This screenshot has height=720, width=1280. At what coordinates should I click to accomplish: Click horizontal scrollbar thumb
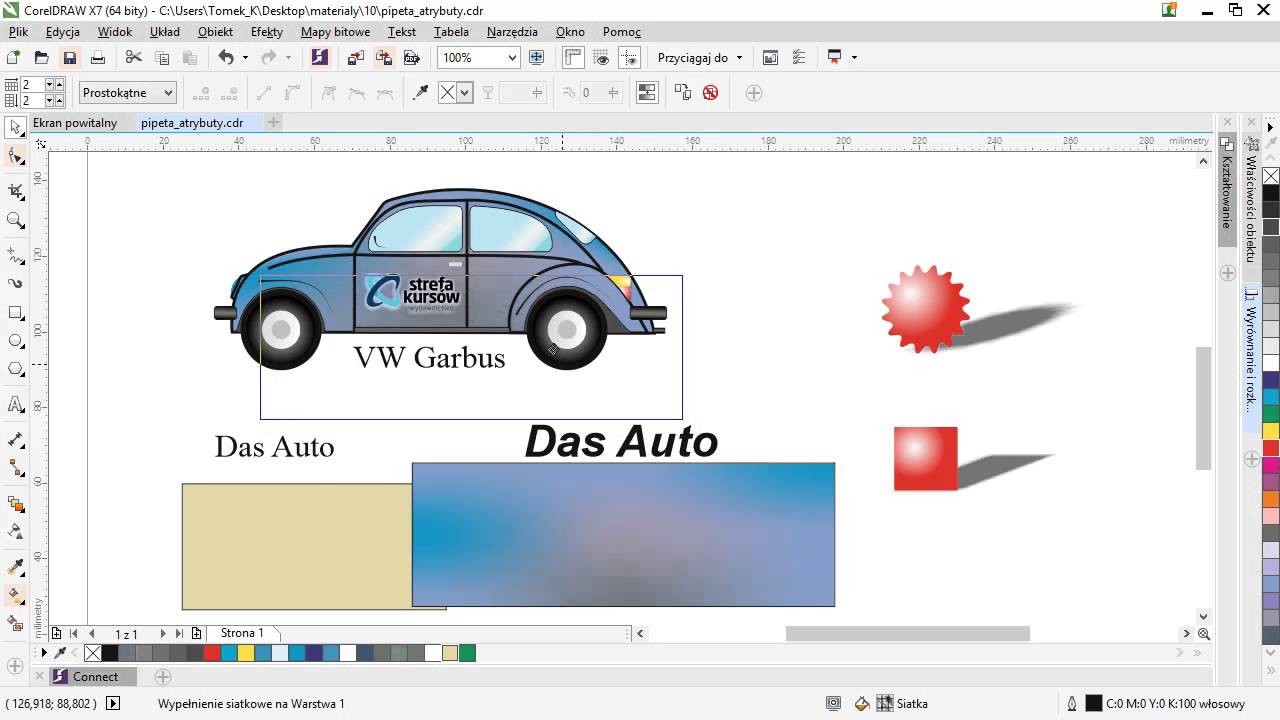(x=907, y=633)
